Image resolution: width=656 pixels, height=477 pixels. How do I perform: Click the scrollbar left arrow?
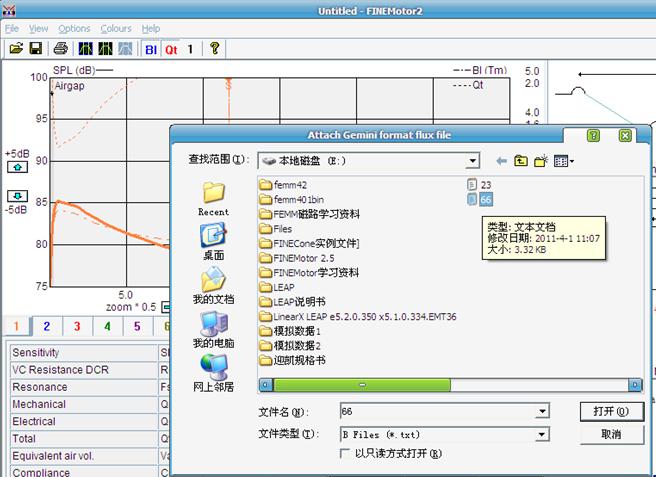(x=266, y=385)
